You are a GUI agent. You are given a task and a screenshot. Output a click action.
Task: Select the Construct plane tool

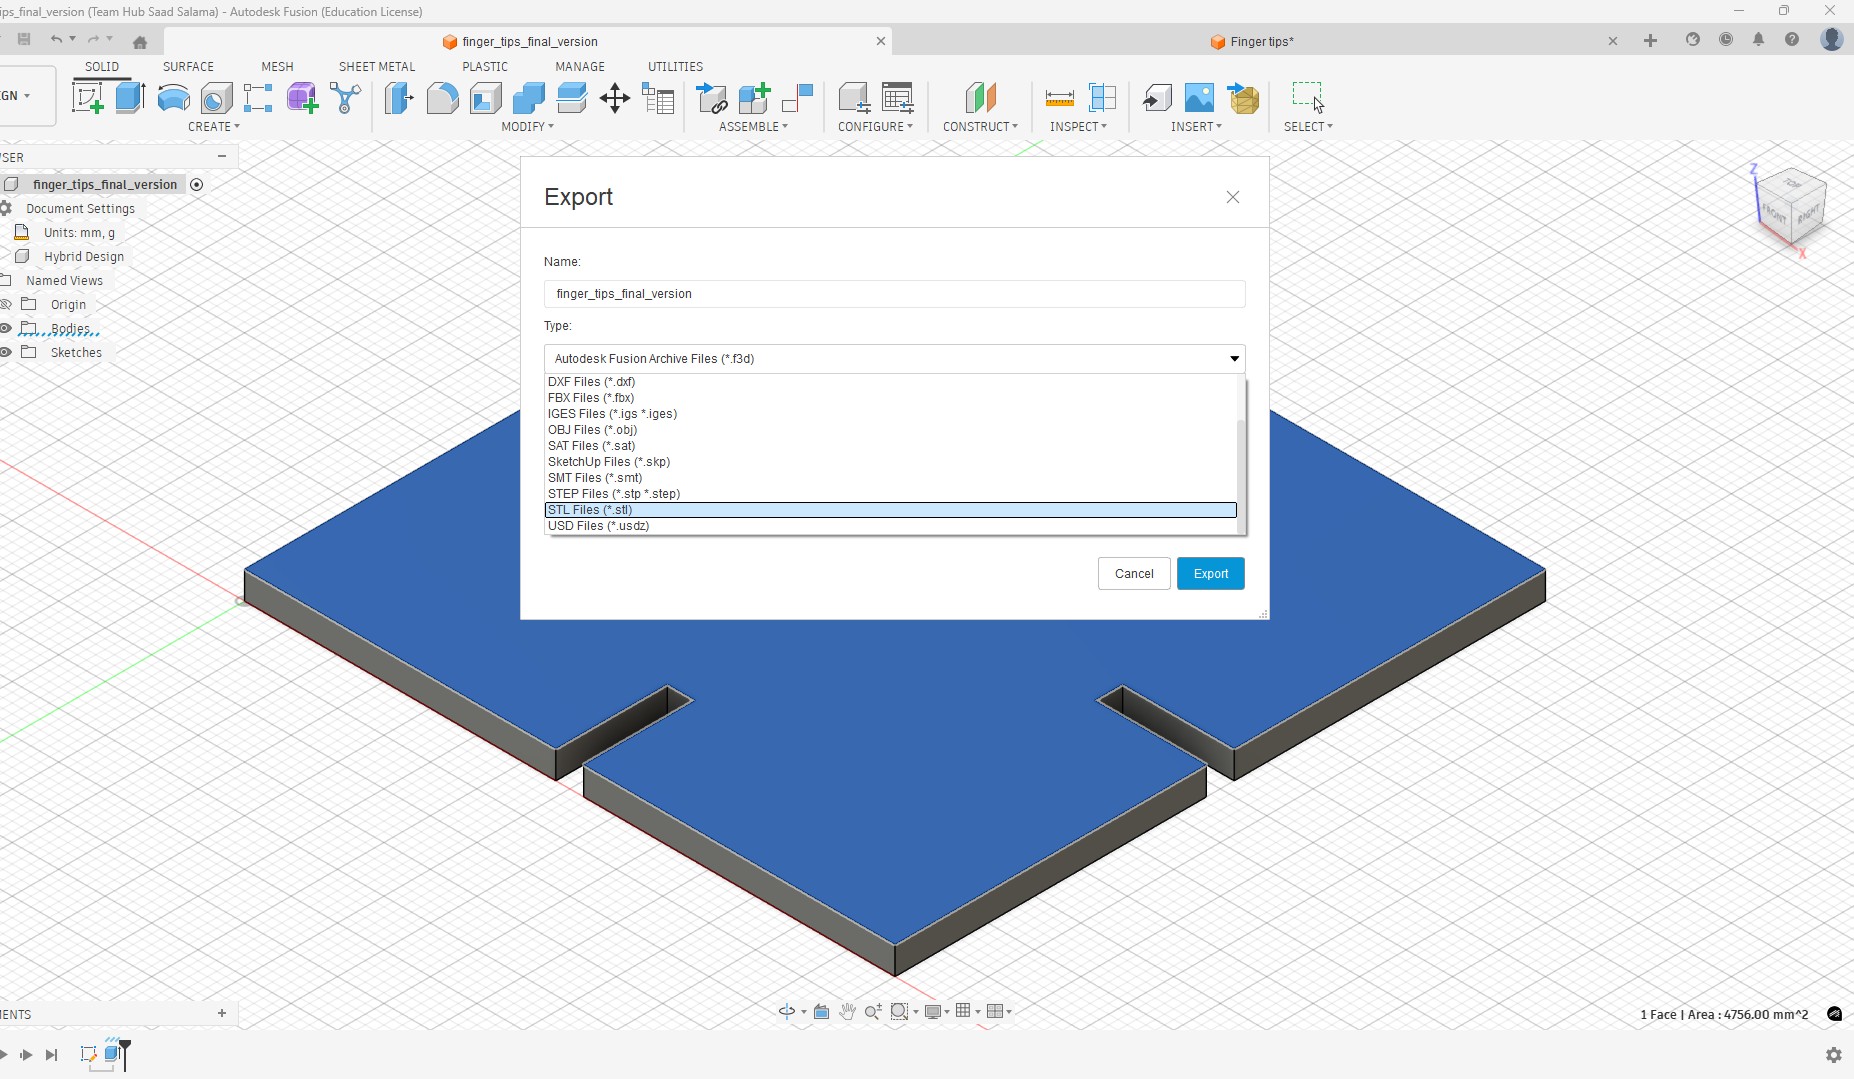[x=980, y=98]
